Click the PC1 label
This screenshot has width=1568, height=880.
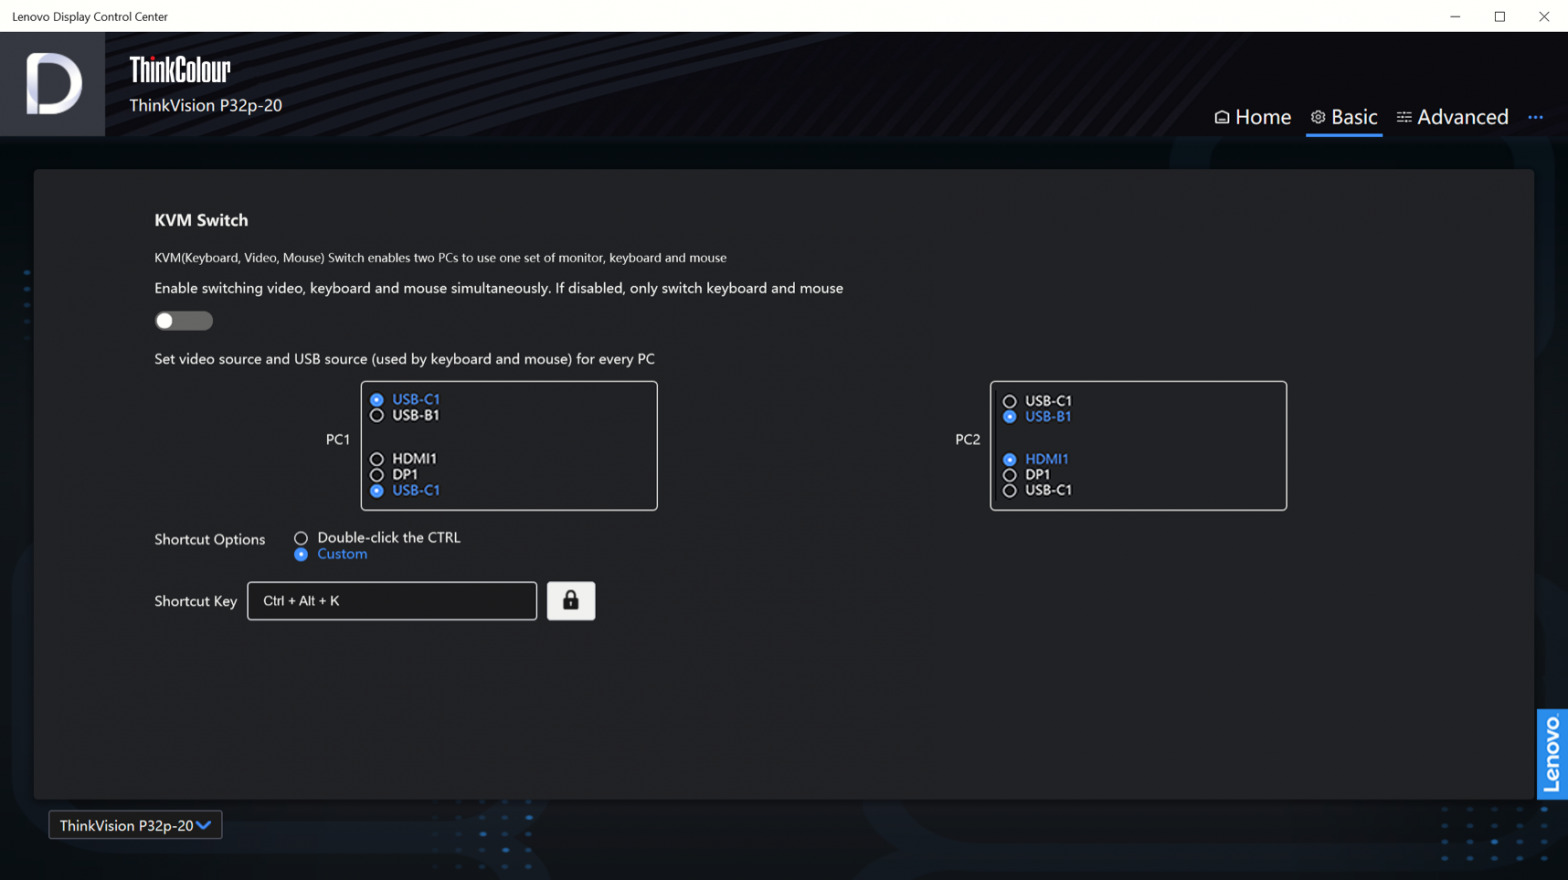pos(338,439)
